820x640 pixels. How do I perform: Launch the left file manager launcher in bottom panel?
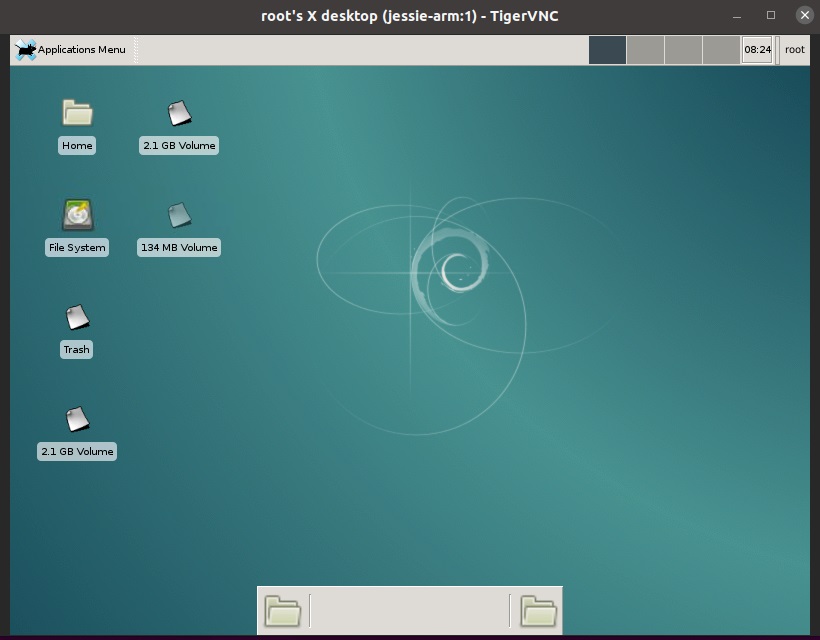tap(283, 610)
